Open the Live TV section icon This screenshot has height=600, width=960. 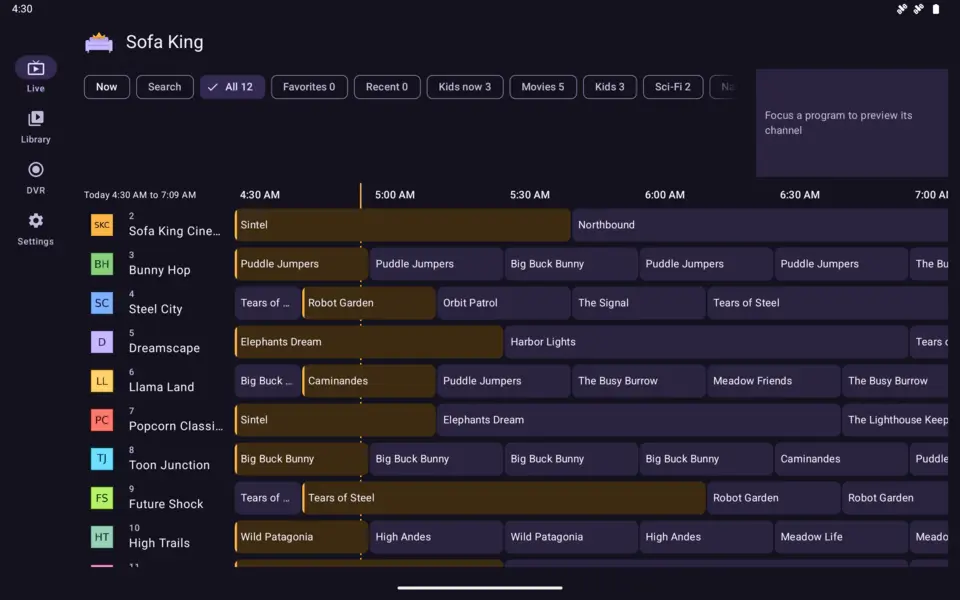tap(36, 68)
